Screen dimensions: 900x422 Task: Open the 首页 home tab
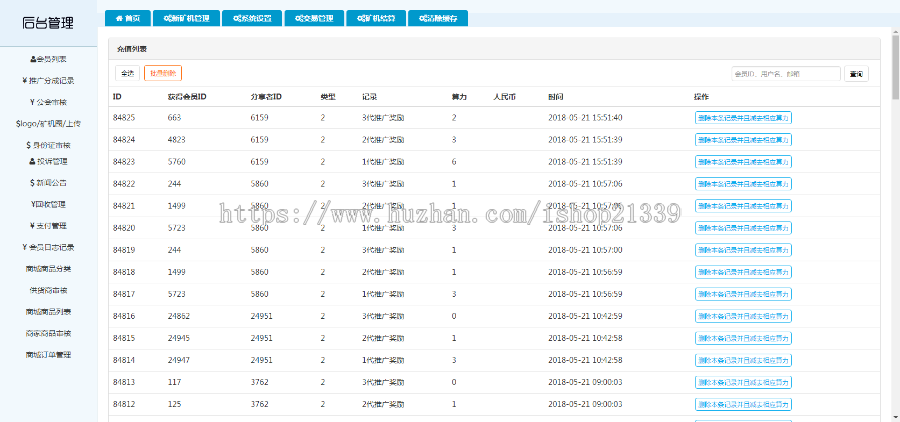click(x=128, y=18)
